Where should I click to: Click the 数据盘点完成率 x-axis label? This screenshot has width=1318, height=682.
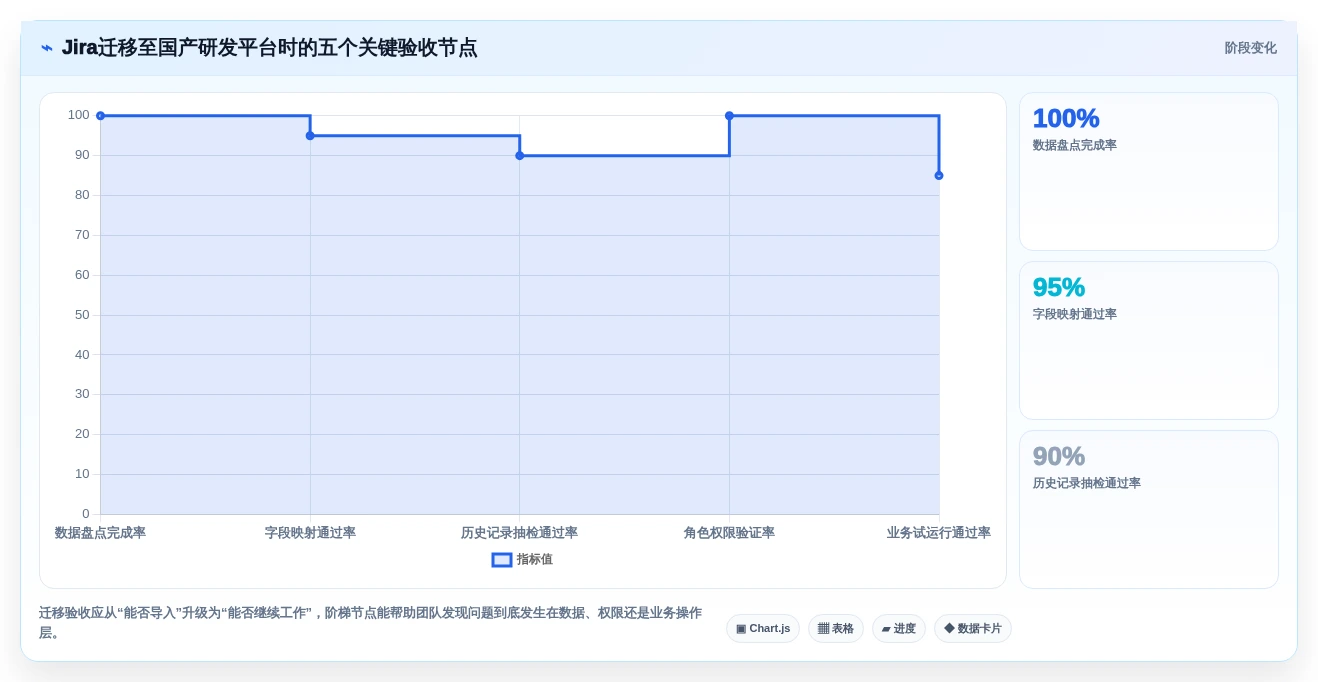coord(100,533)
